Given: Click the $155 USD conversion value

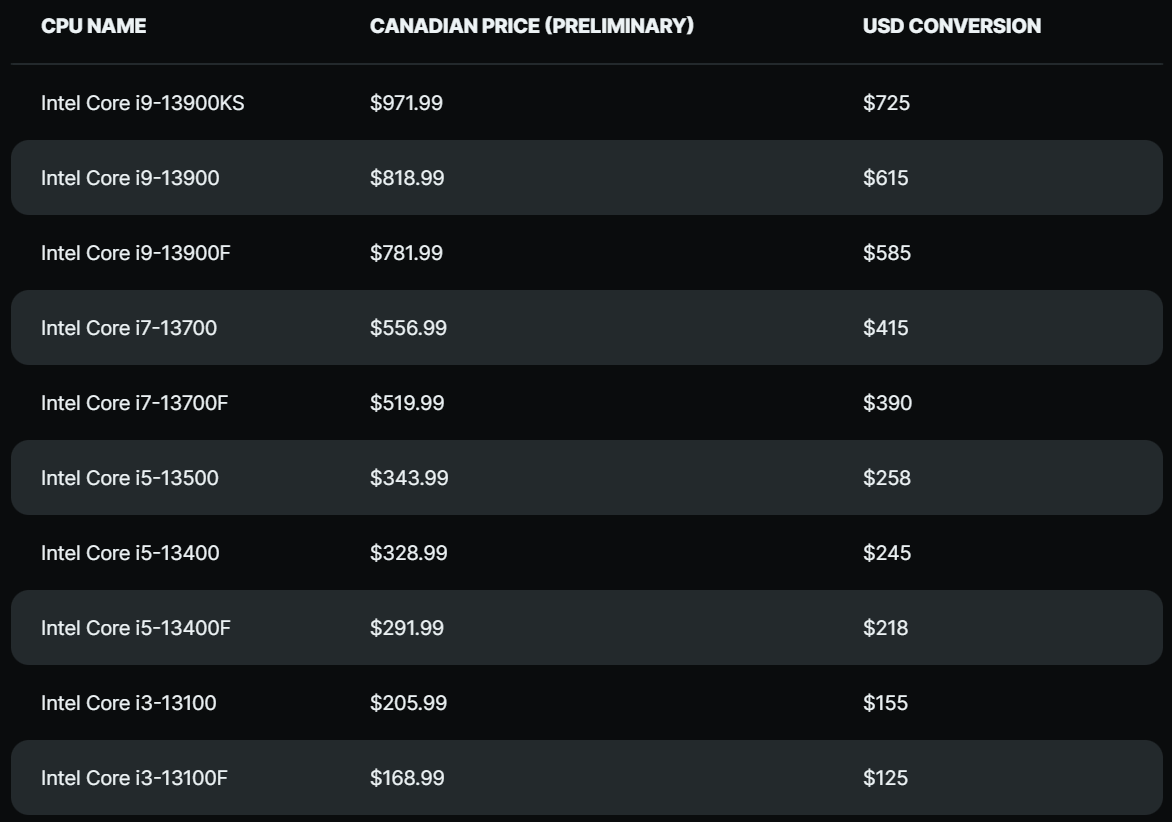Looking at the screenshot, I should [885, 703].
